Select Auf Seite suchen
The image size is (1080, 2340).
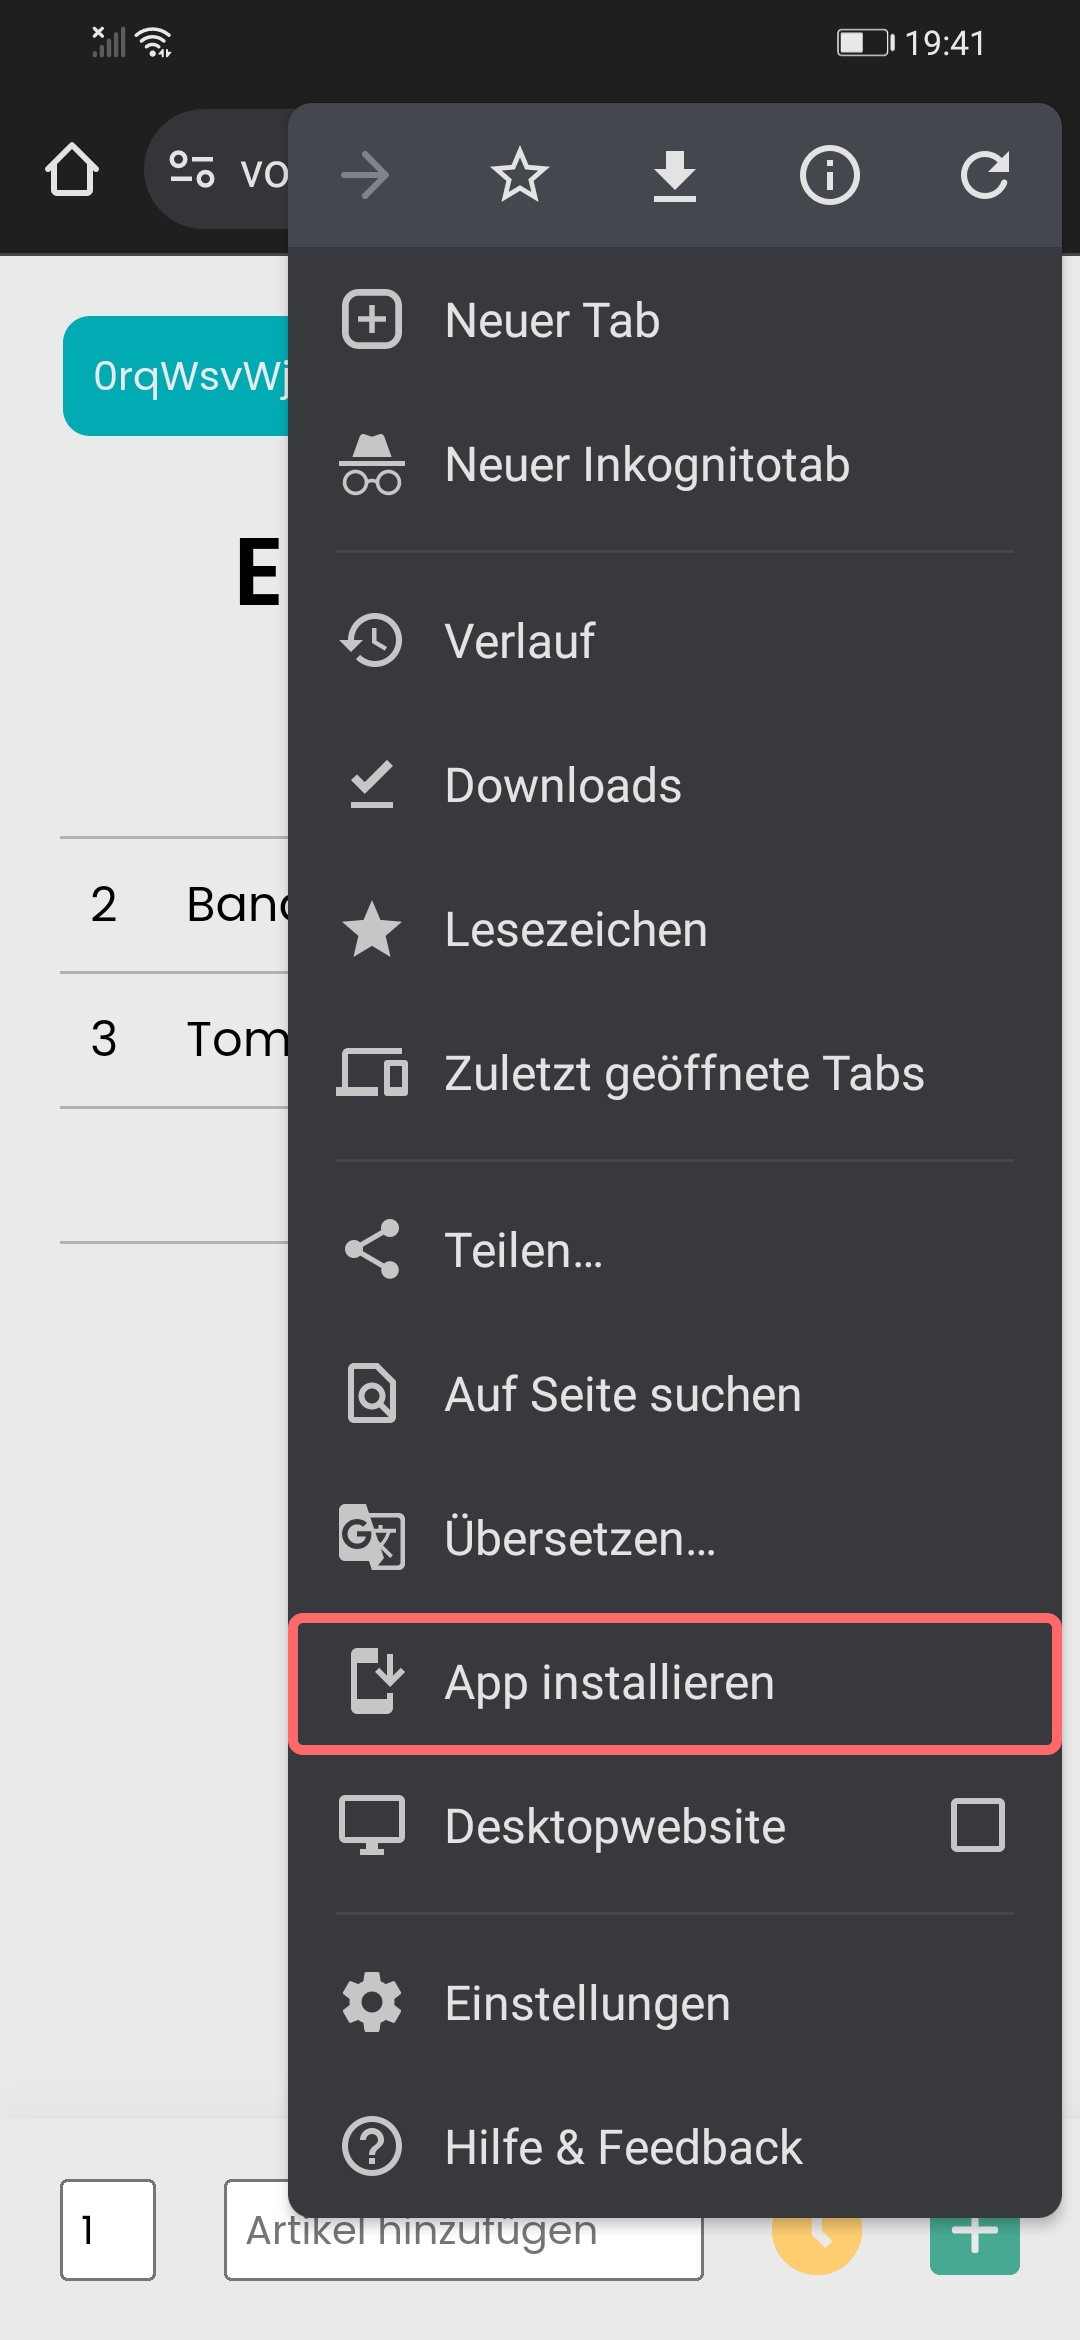click(x=675, y=1394)
